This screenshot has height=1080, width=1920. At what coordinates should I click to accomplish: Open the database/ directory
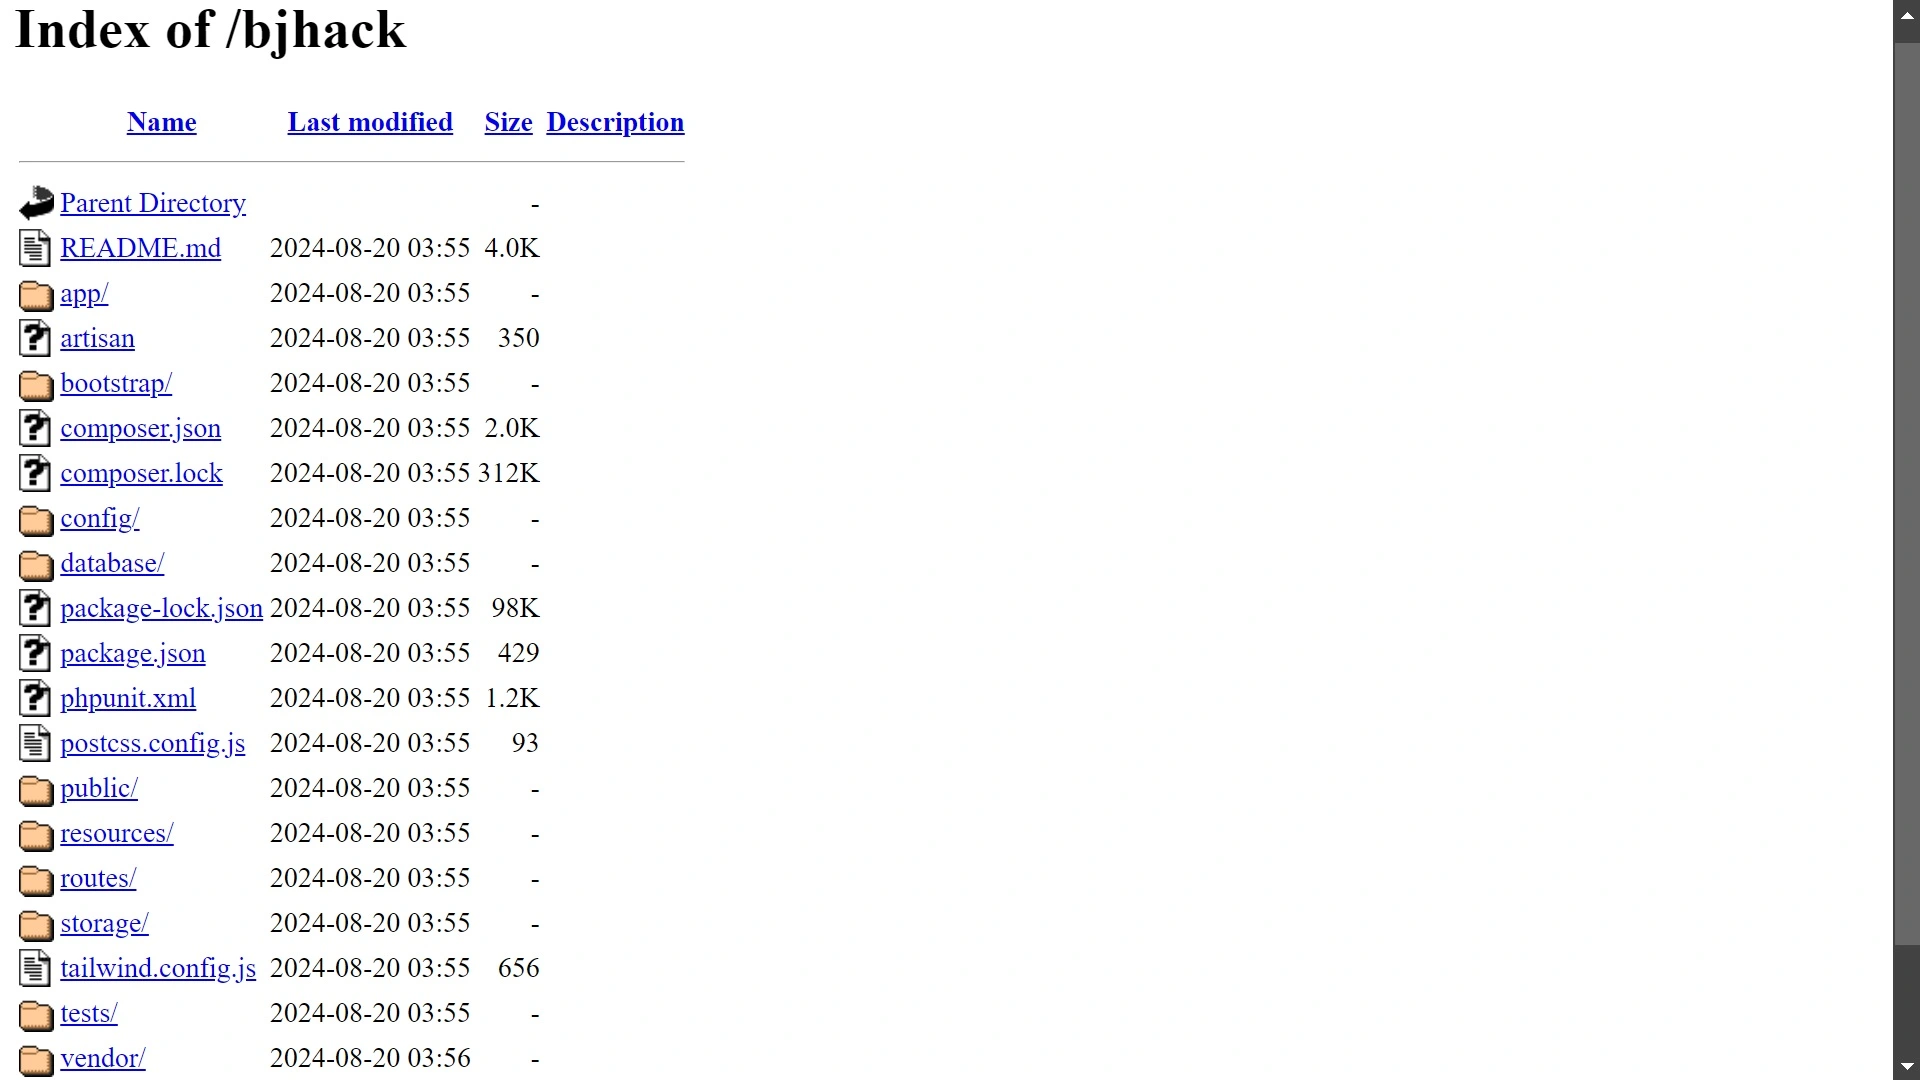click(112, 563)
